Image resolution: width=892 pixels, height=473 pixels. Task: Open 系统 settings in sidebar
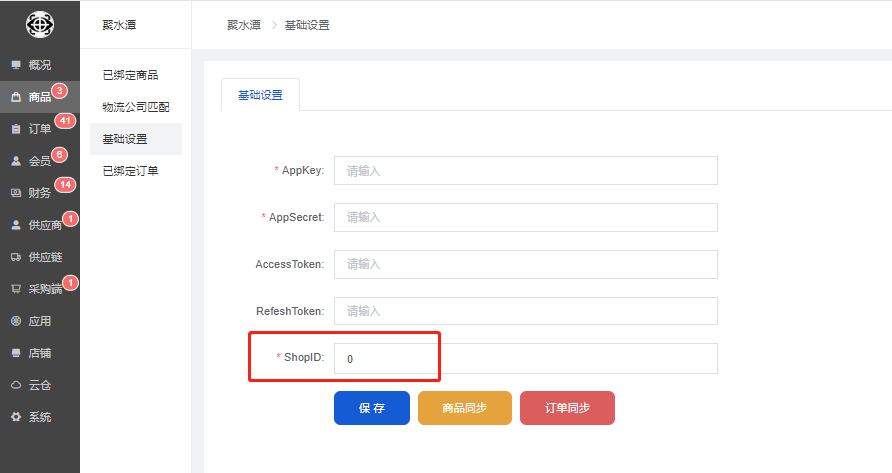point(40,417)
